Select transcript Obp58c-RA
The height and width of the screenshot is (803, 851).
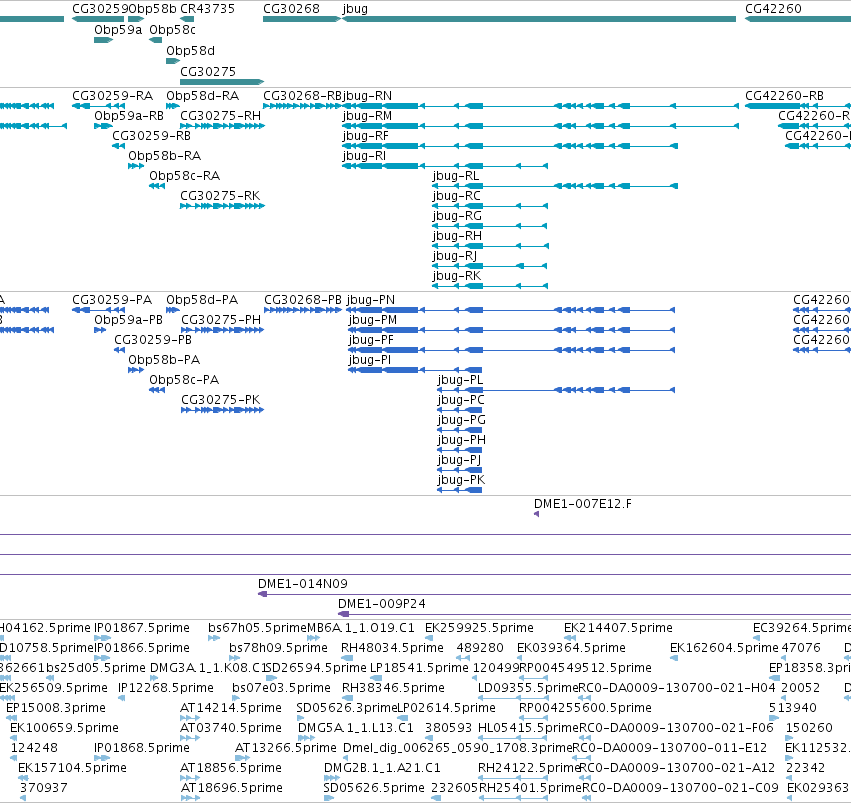(185, 176)
